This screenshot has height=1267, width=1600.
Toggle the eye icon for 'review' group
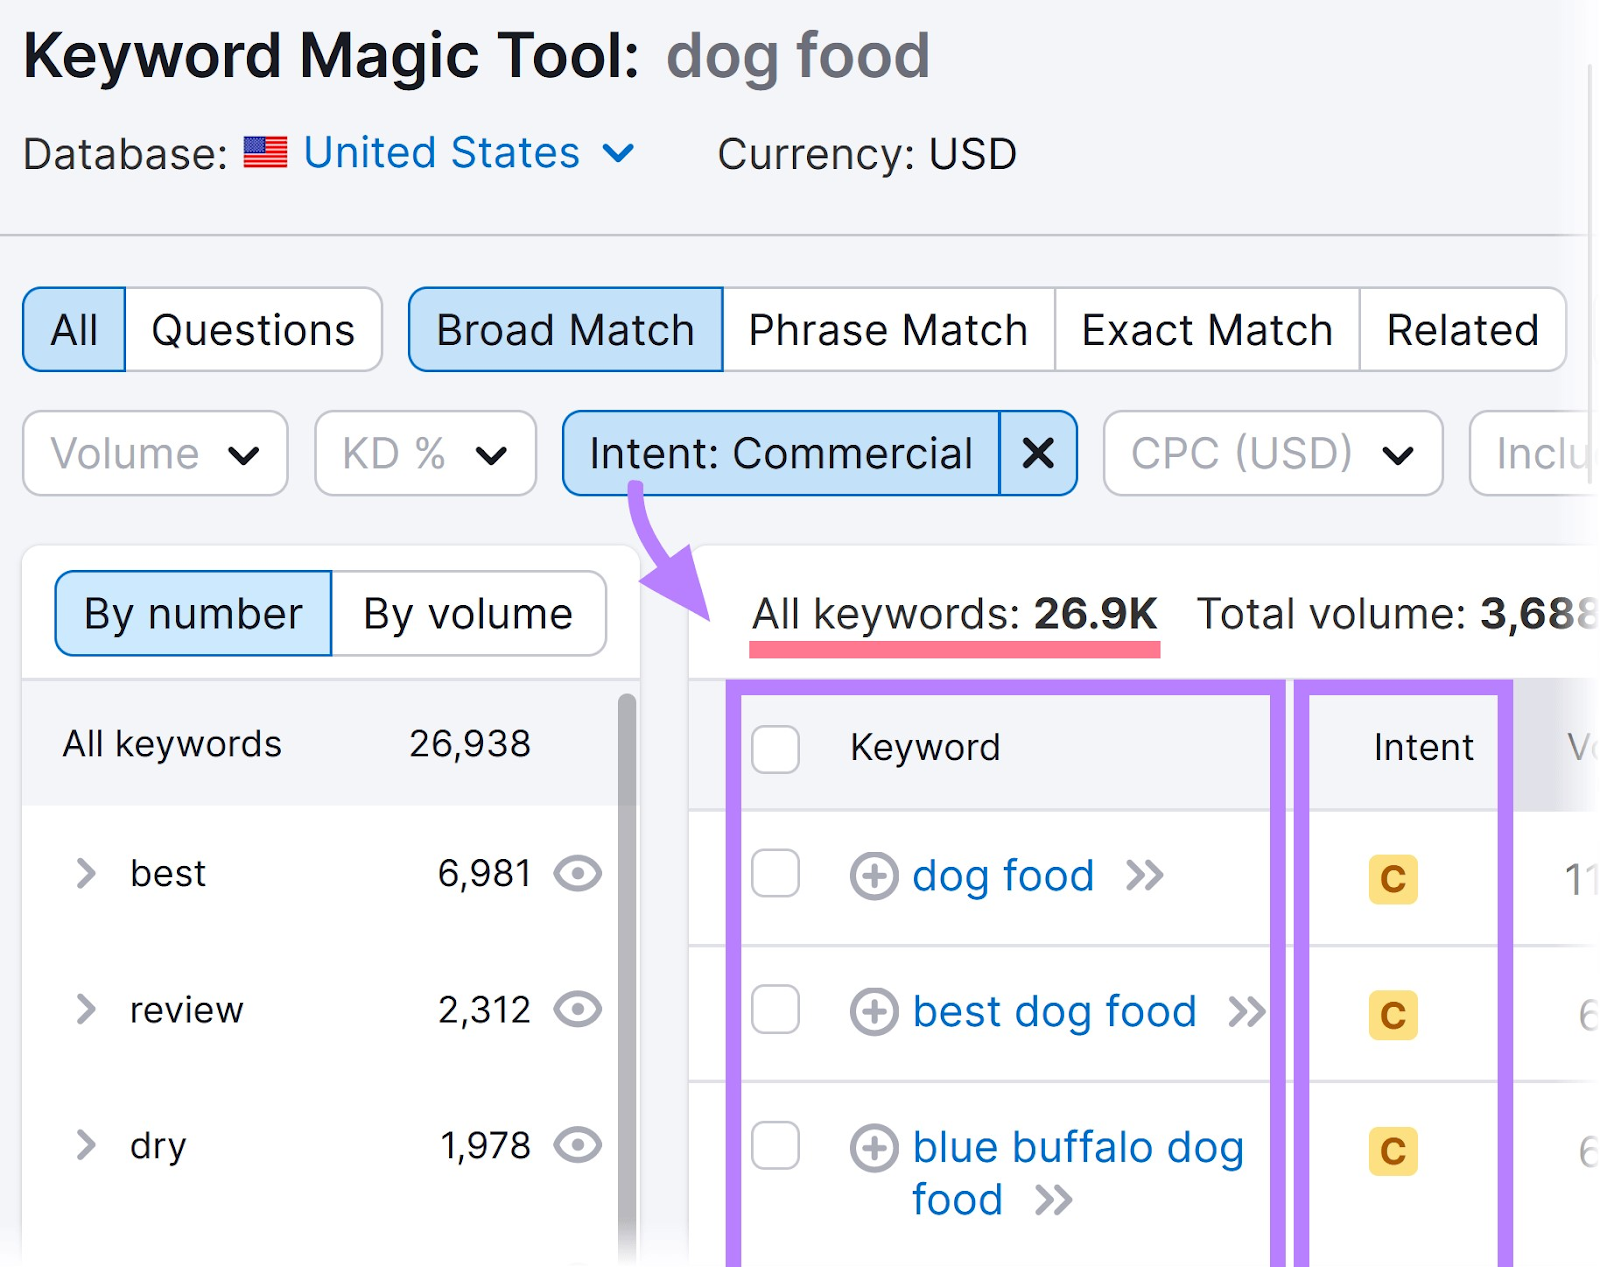(x=578, y=1010)
